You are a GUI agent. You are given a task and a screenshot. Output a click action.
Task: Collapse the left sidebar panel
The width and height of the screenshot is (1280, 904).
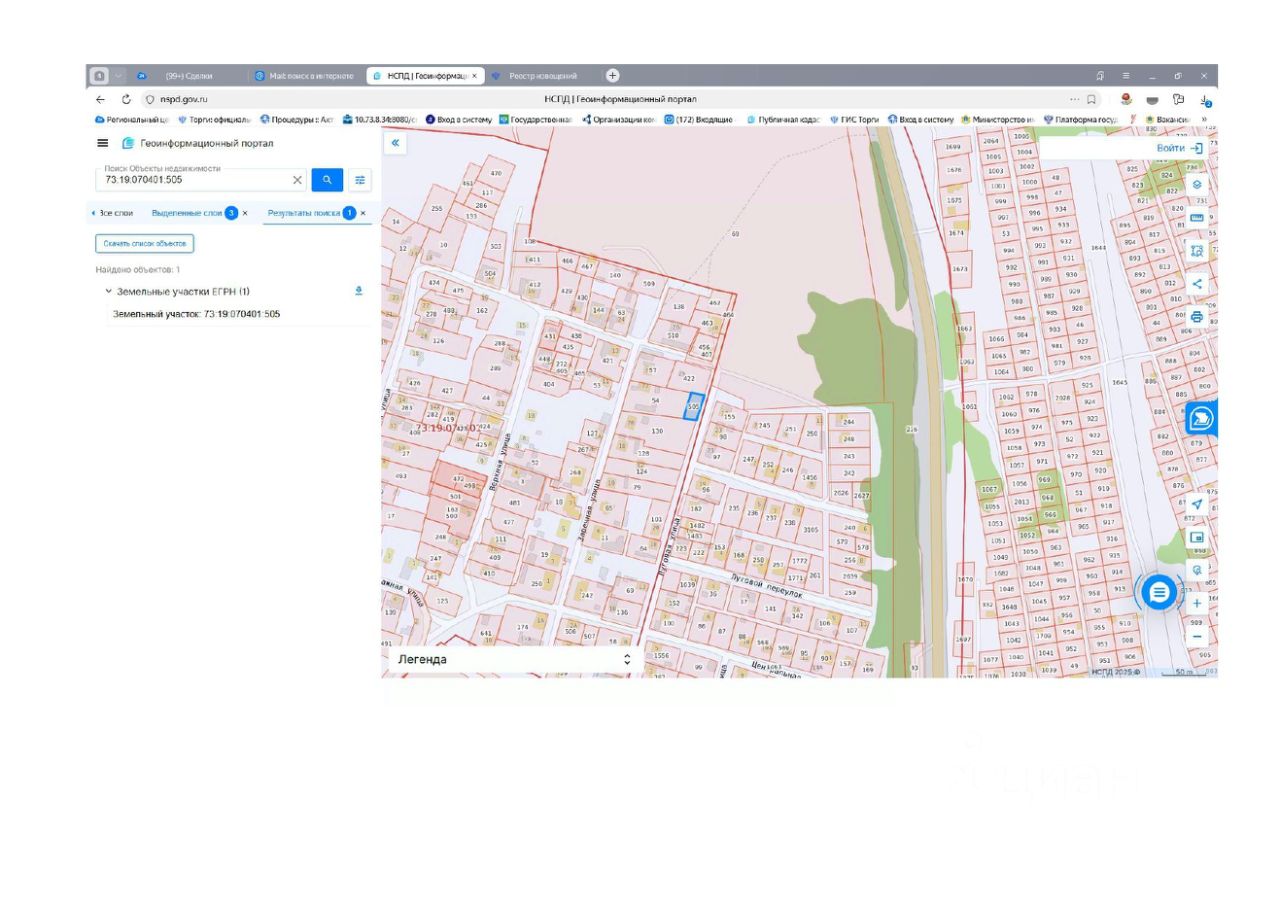pos(395,143)
